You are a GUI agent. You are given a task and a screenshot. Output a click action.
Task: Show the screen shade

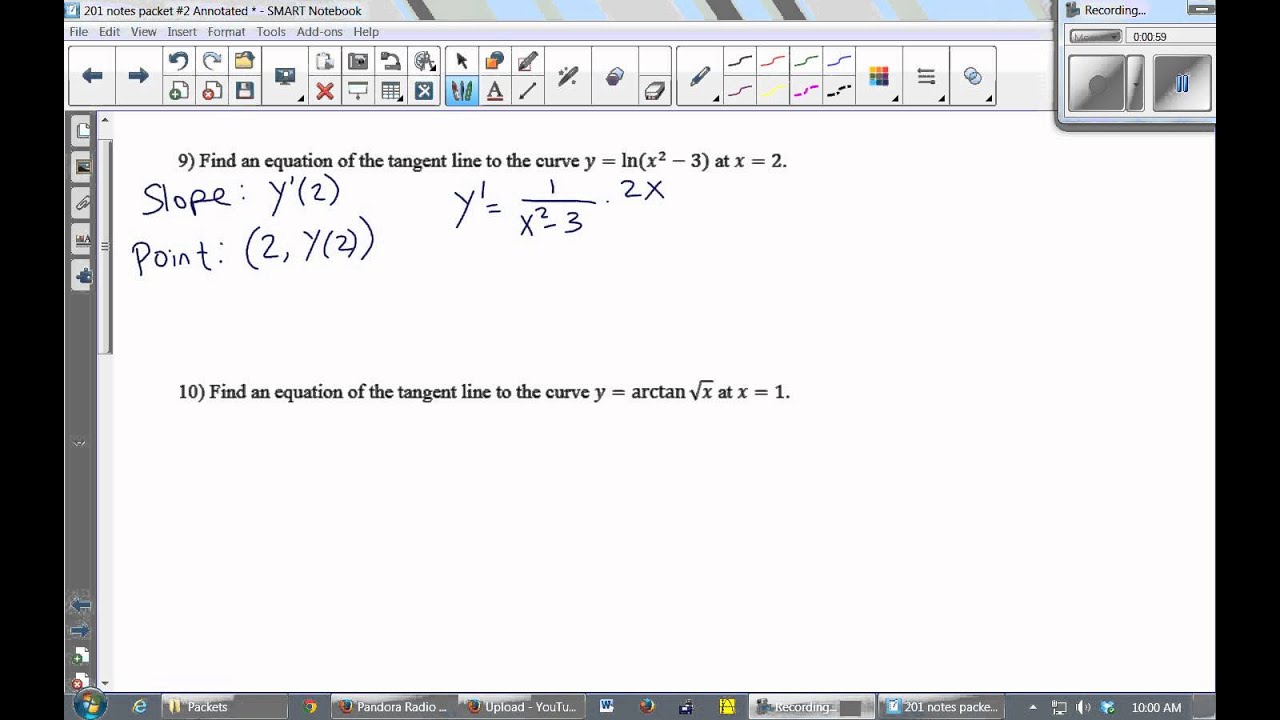357,91
